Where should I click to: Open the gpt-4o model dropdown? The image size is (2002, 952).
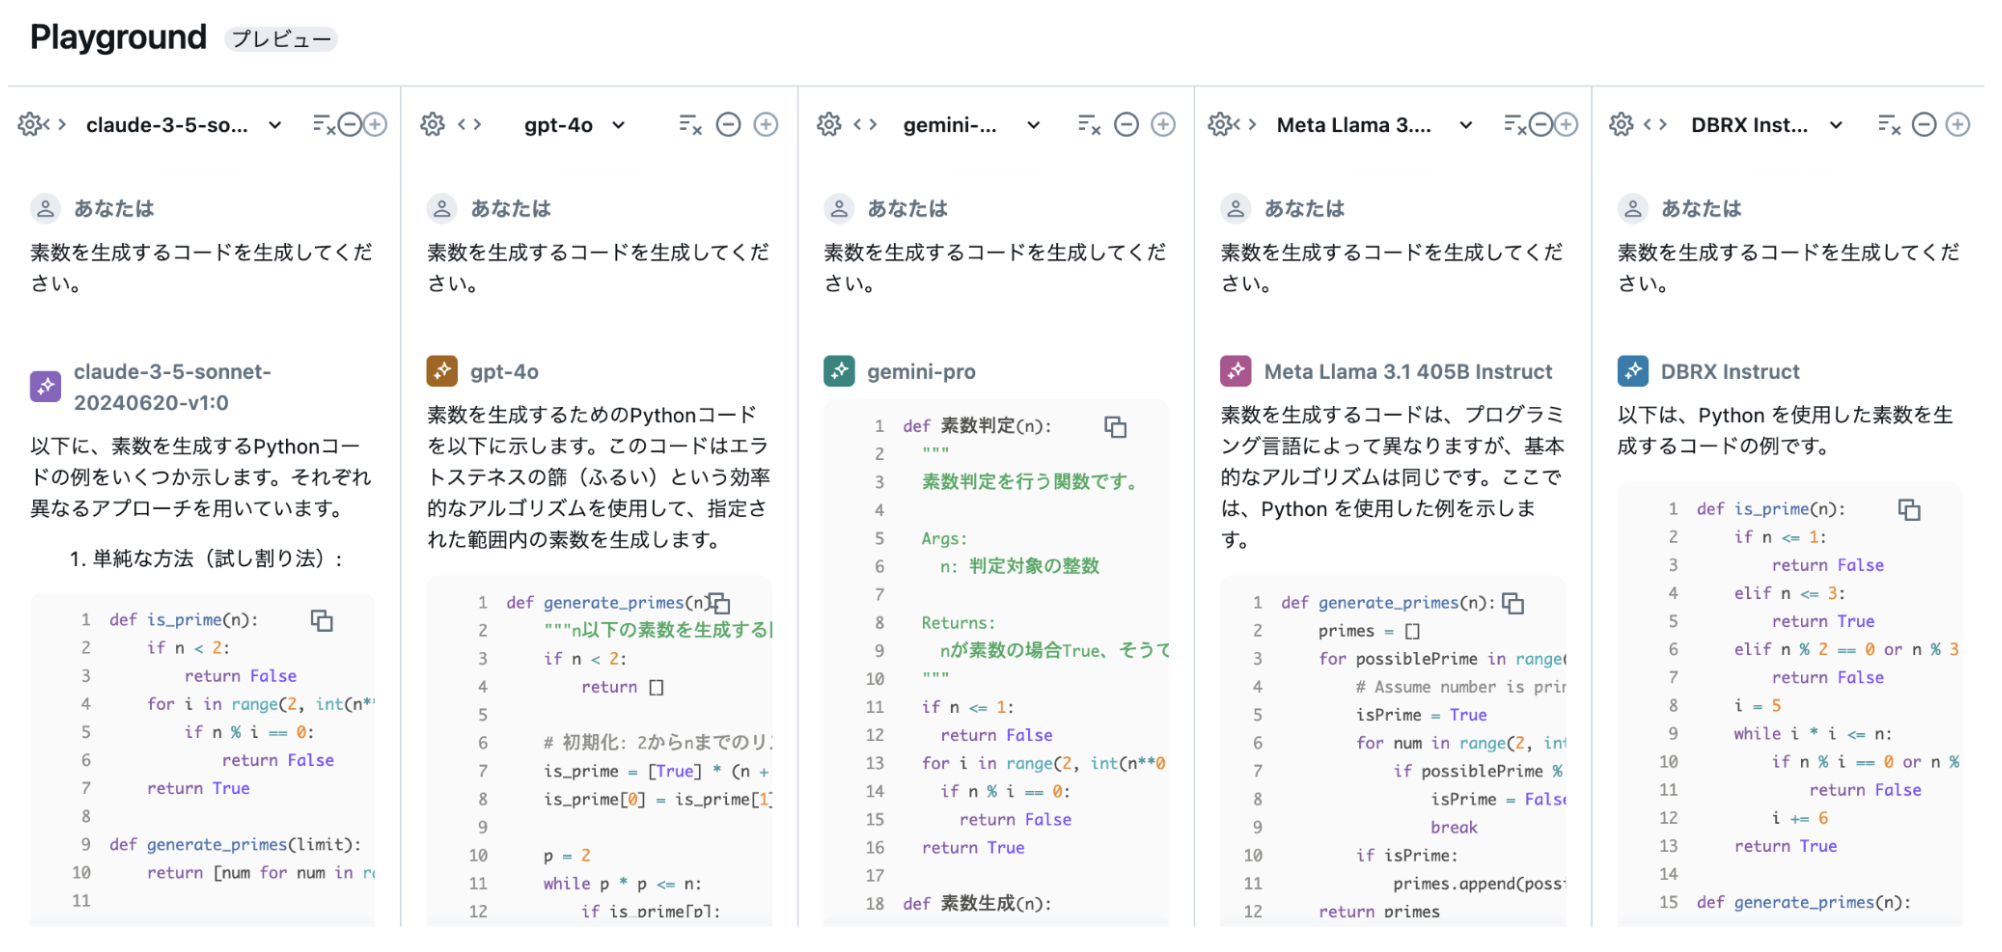click(575, 125)
